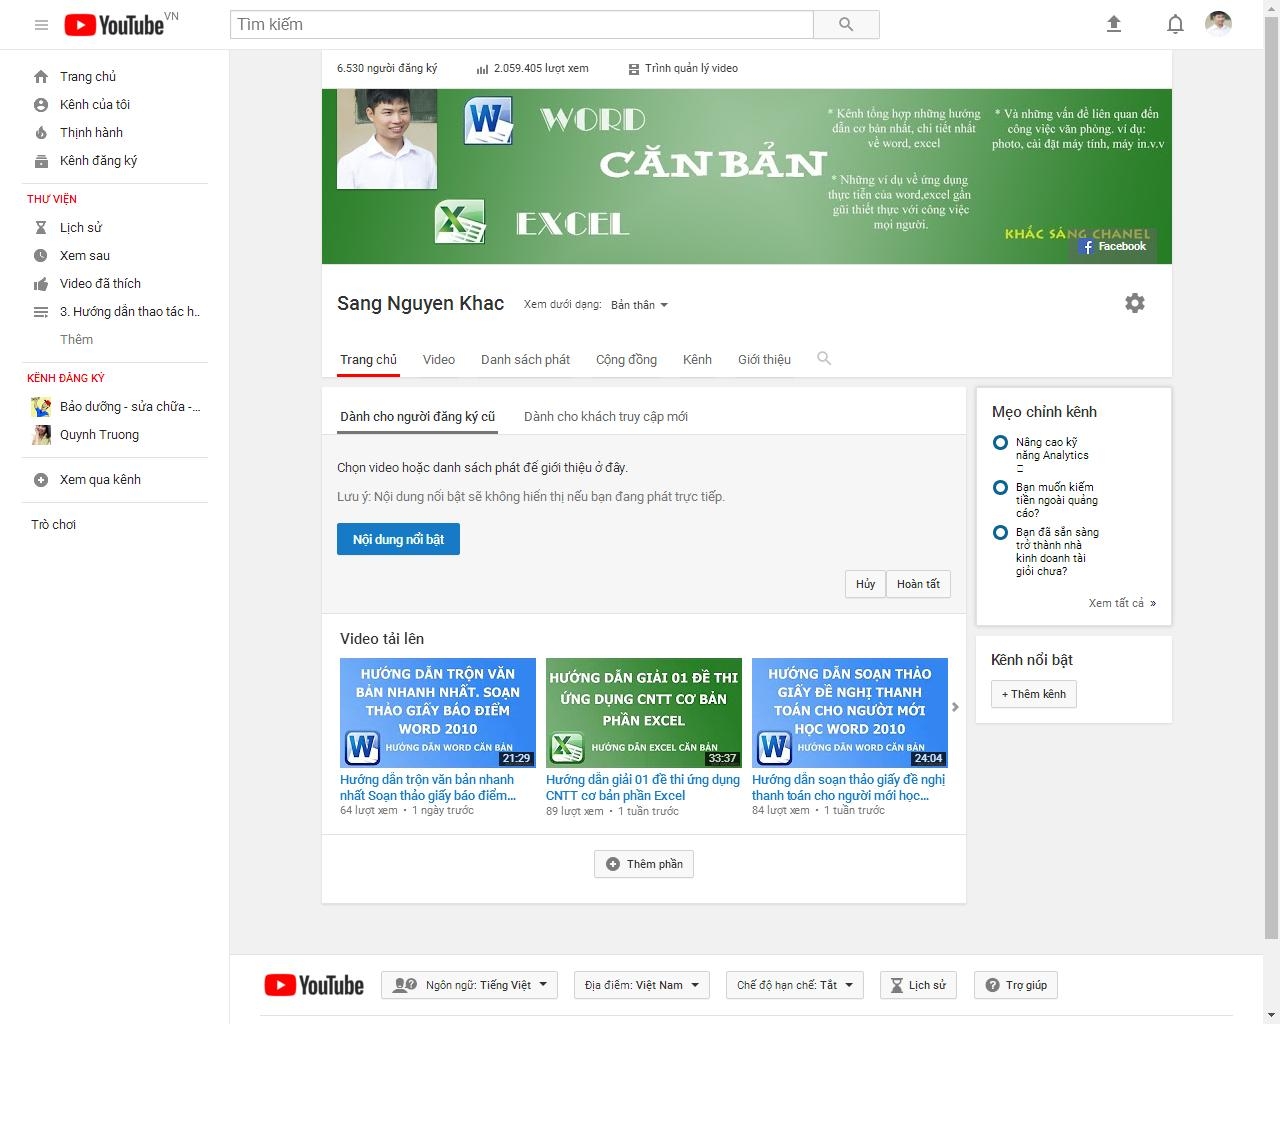1280x1136 pixels.
Task: Click the search magnifier button
Action: tap(846, 24)
